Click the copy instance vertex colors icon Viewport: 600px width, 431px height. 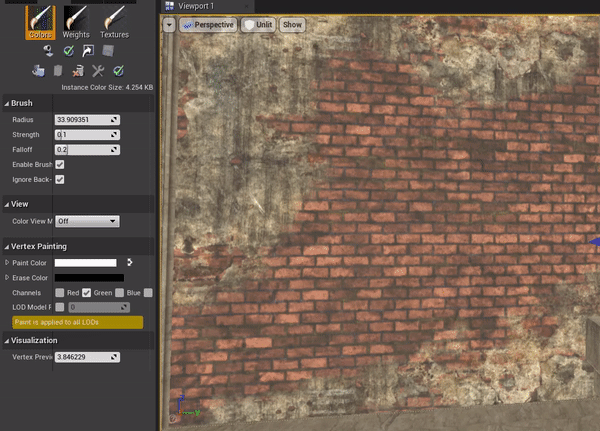tap(38, 71)
